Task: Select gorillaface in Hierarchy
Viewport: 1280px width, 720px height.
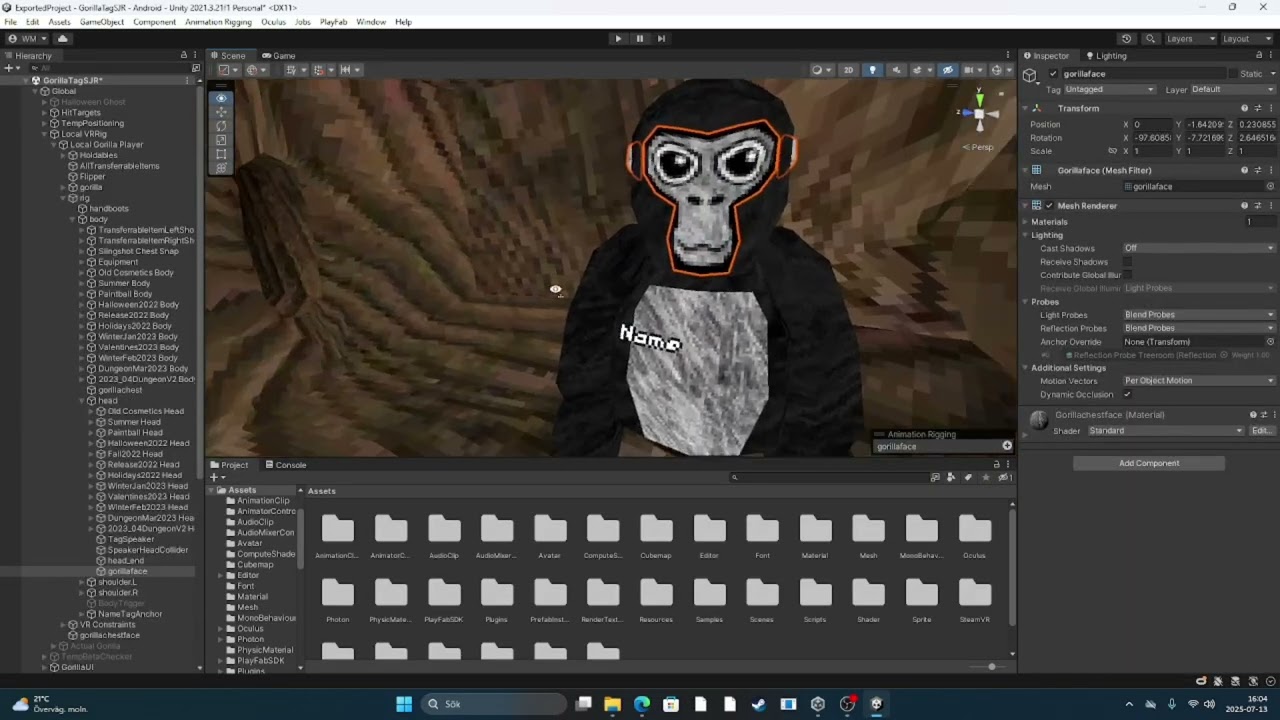Action: click(128, 571)
